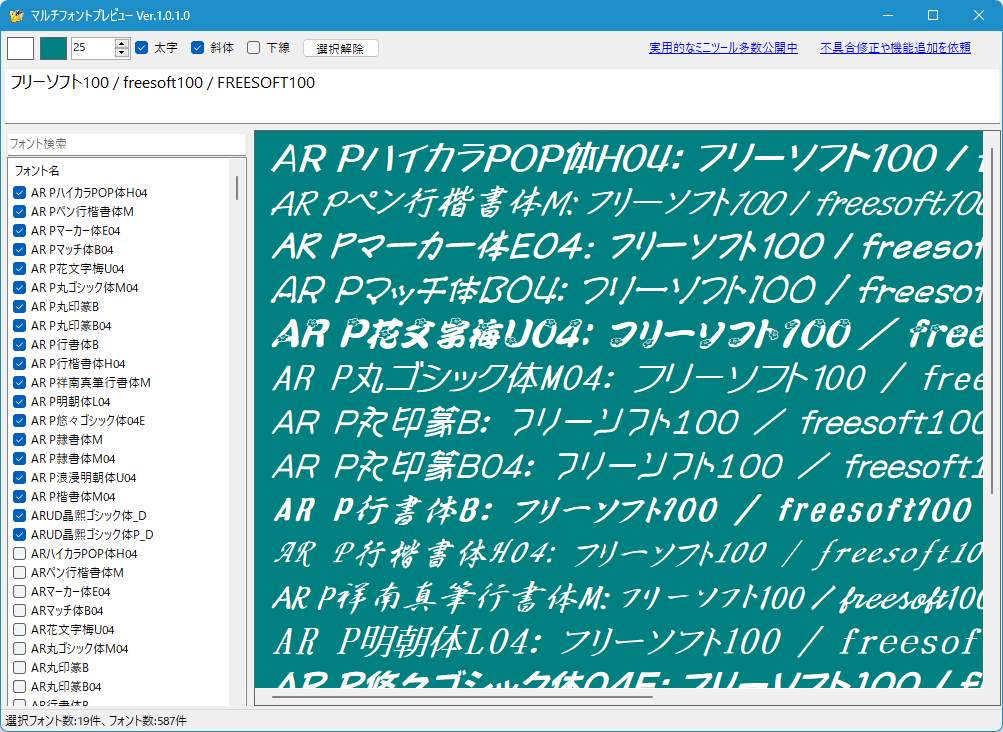This screenshot has width=1003, height=732.
Task: Click the AR PハイカラPOP体H04 preview line
Action: coord(628,159)
